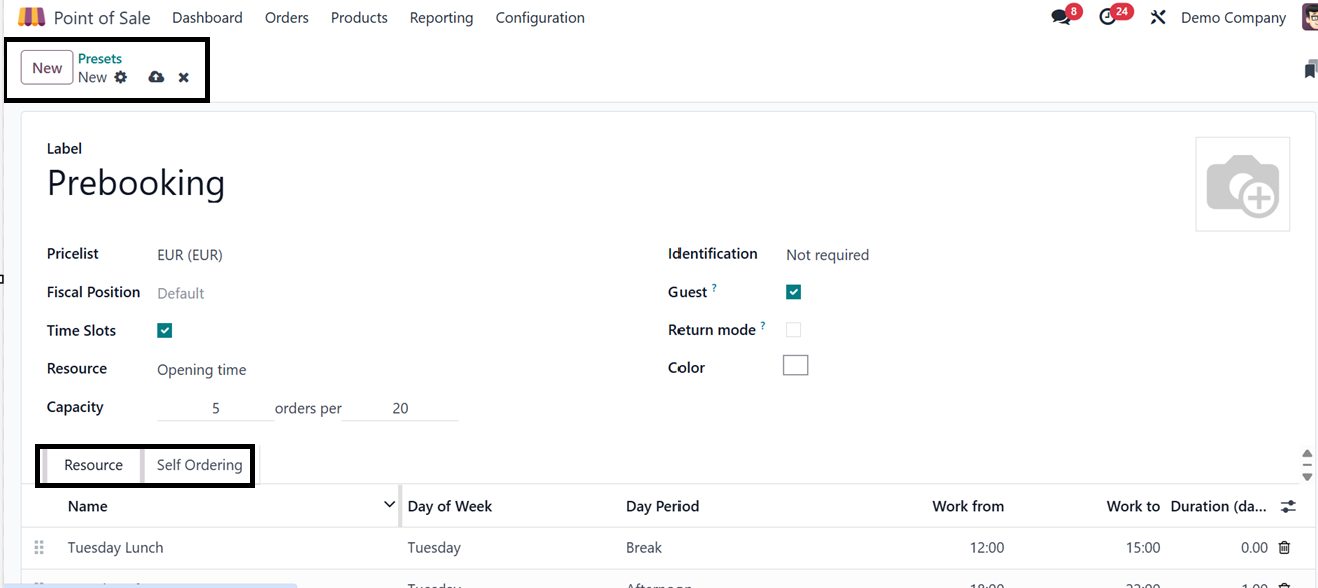Toggle the Guest checkbox
Image resolution: width=1318 pixels, height=588 pixels.
793,292
